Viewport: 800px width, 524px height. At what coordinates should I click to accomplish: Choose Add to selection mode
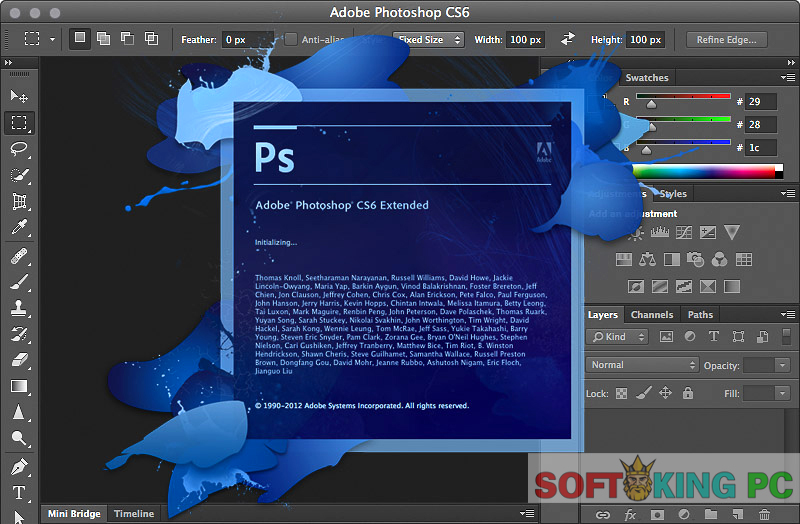(104, 38)
